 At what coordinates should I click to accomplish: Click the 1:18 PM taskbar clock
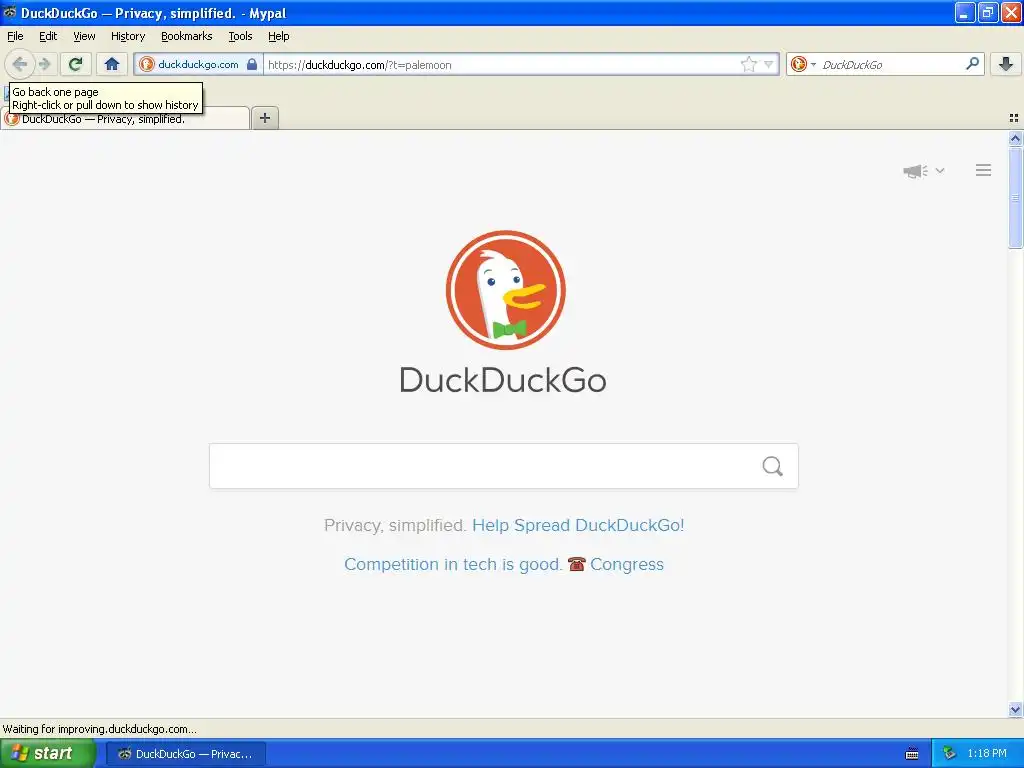[x=987, y=754]
